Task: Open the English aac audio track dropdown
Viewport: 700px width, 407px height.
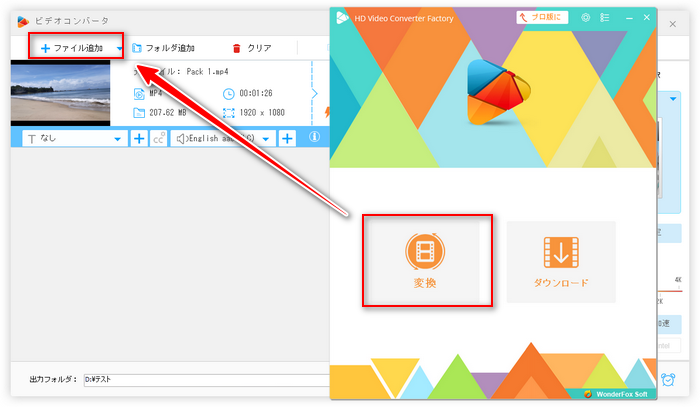Action: point(223,139)
